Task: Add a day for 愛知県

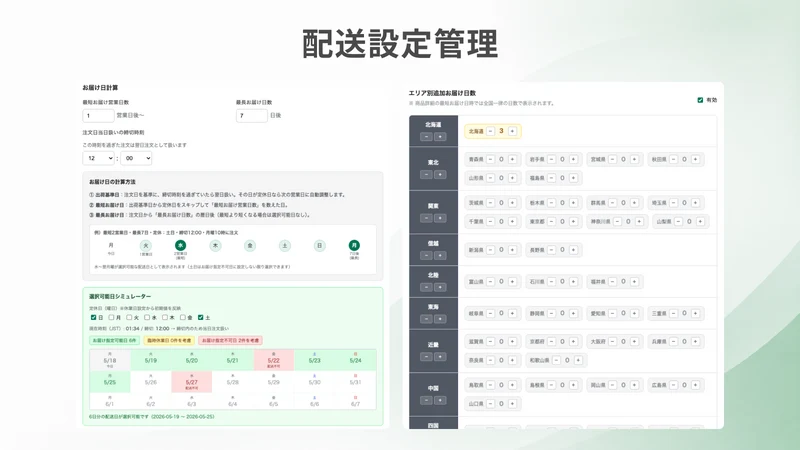Action: (634, 313)
